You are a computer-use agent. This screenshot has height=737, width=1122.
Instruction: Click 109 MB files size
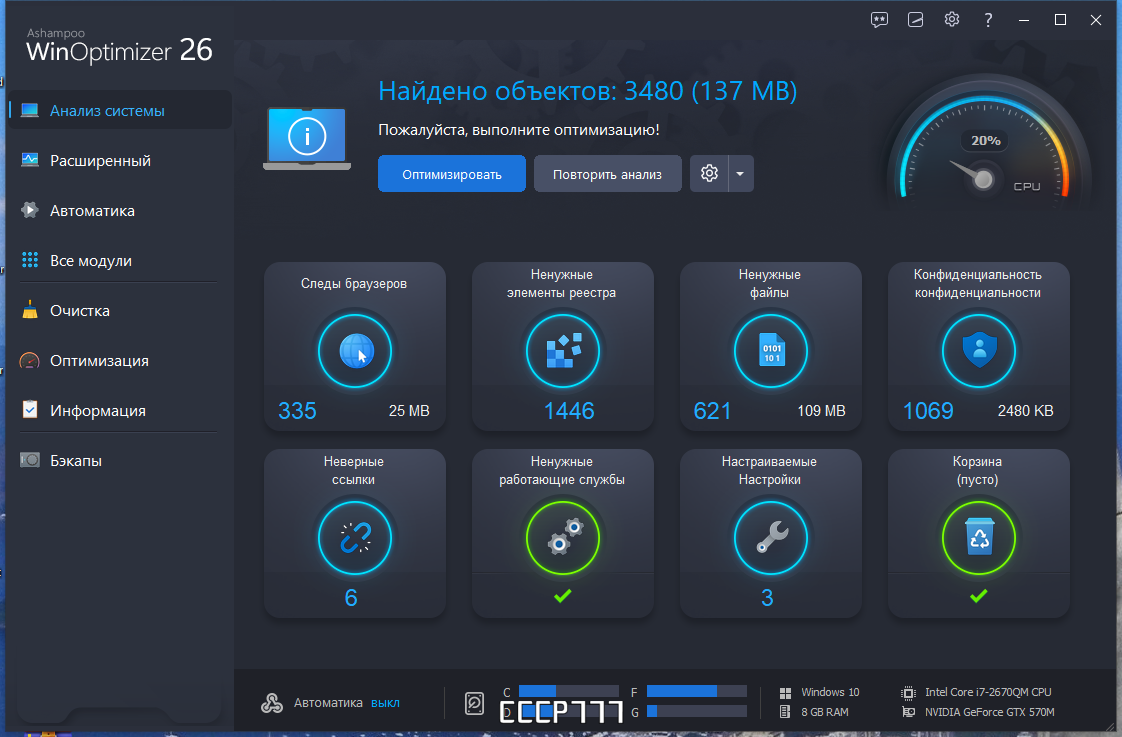pos(821,411)
